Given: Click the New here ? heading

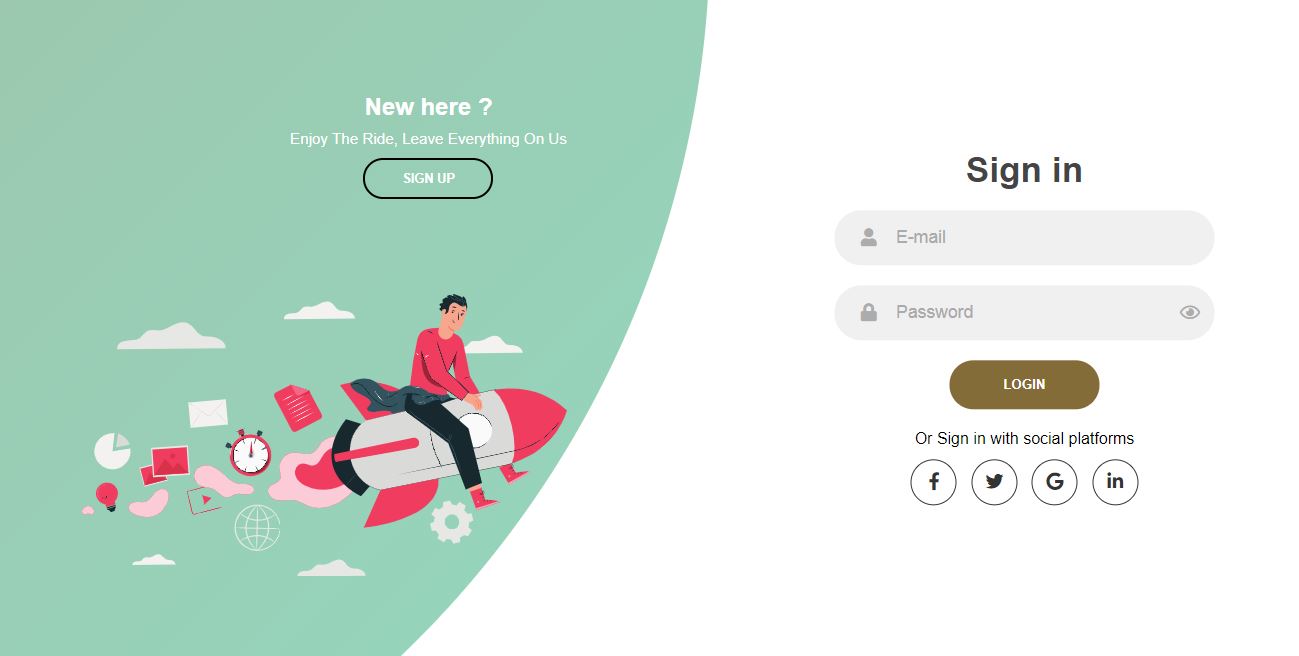Looking at the screenshot, I should click(428, 107).
